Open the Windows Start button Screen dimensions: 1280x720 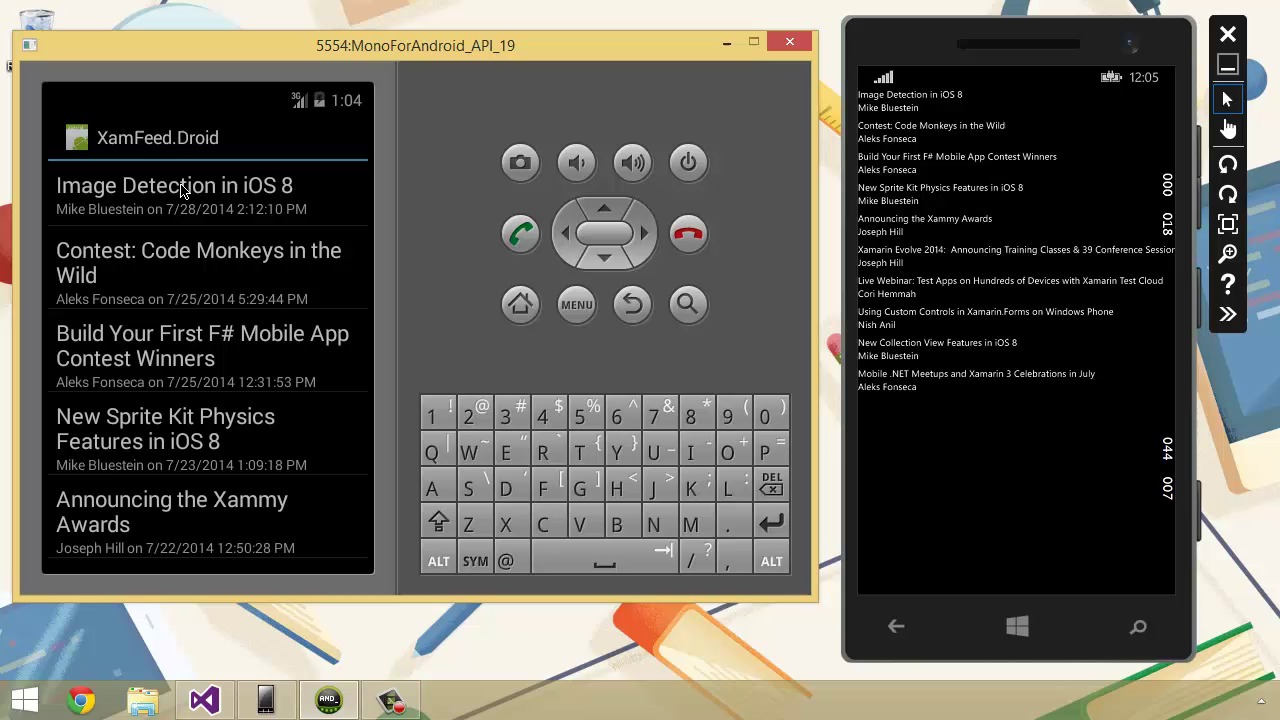click(24, 700)
